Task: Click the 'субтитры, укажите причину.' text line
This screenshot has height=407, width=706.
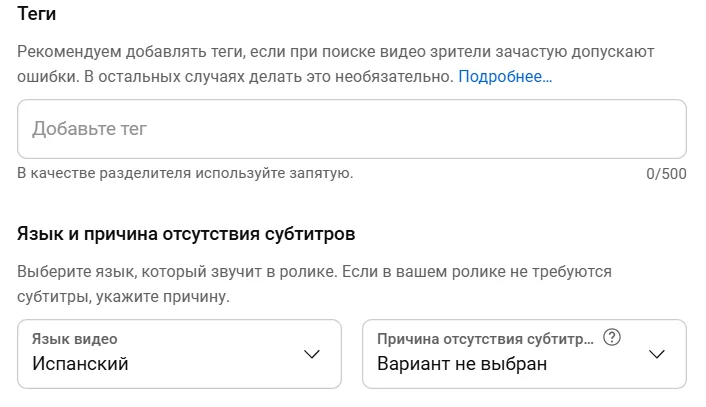Action: pos(123,296)
